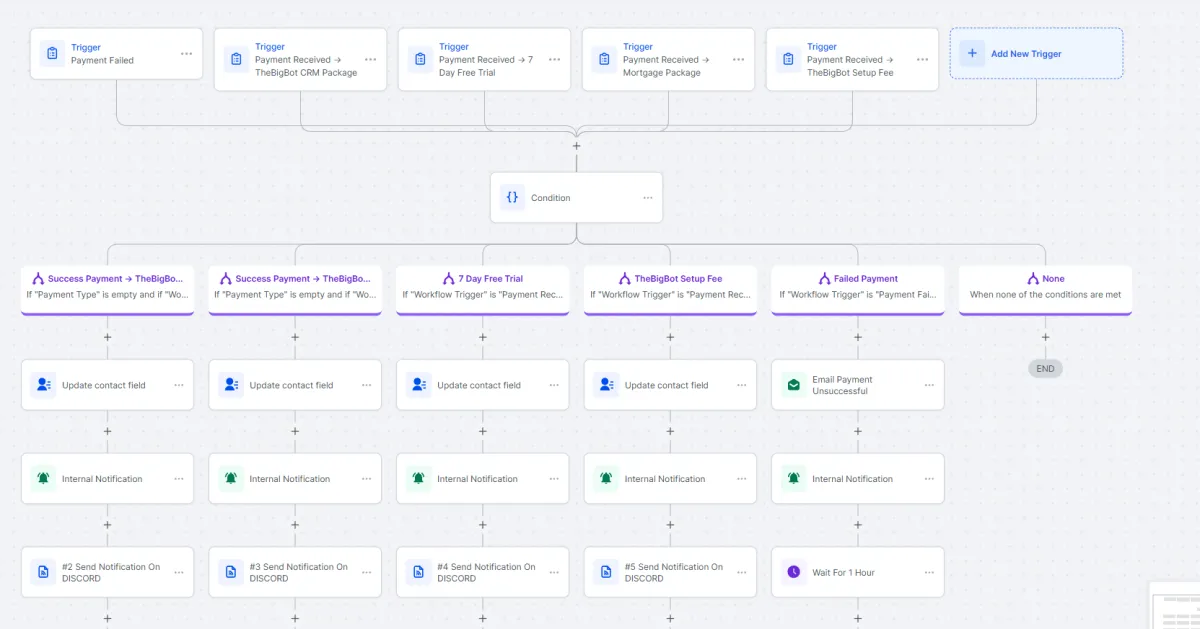Open the TheBigBot CRM Package trigger's options menu
Screen dimensions: 1200x629
[371, 59]
